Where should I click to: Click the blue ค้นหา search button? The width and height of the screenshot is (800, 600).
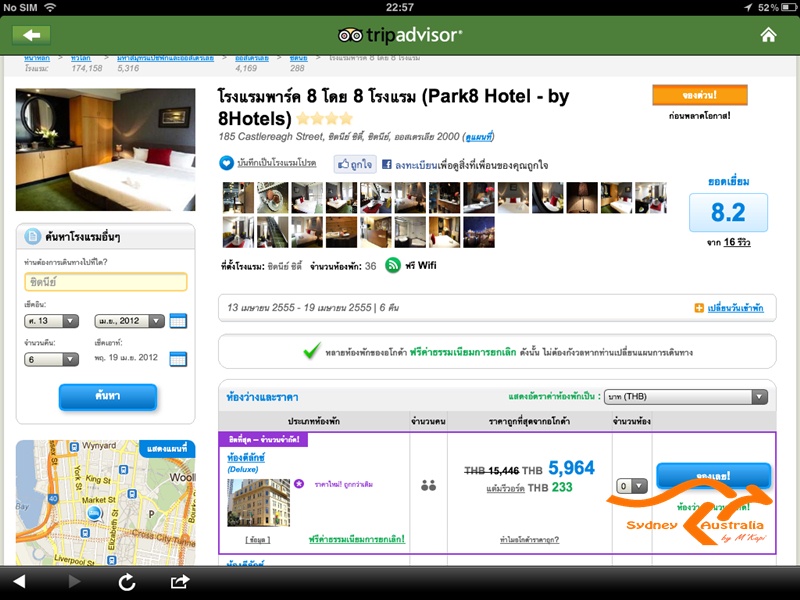(108, 396)
